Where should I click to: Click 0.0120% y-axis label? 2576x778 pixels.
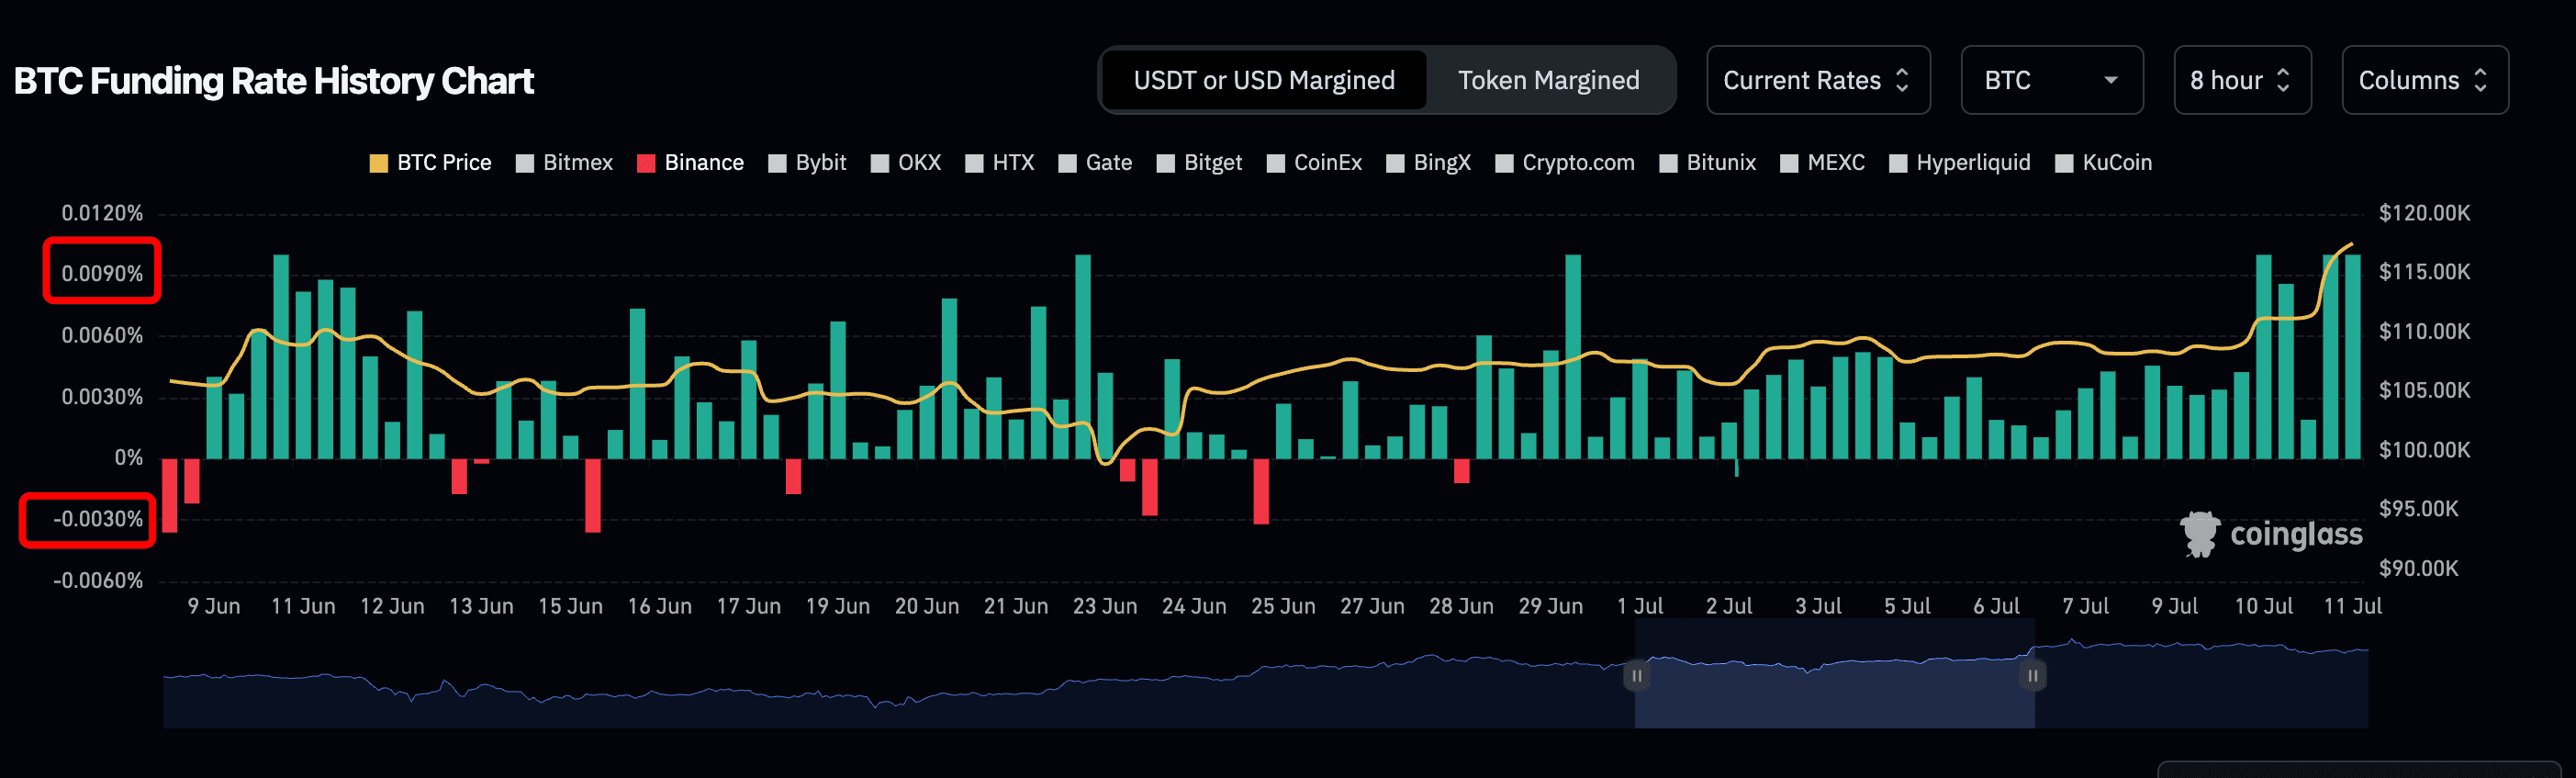pos(102,213)
